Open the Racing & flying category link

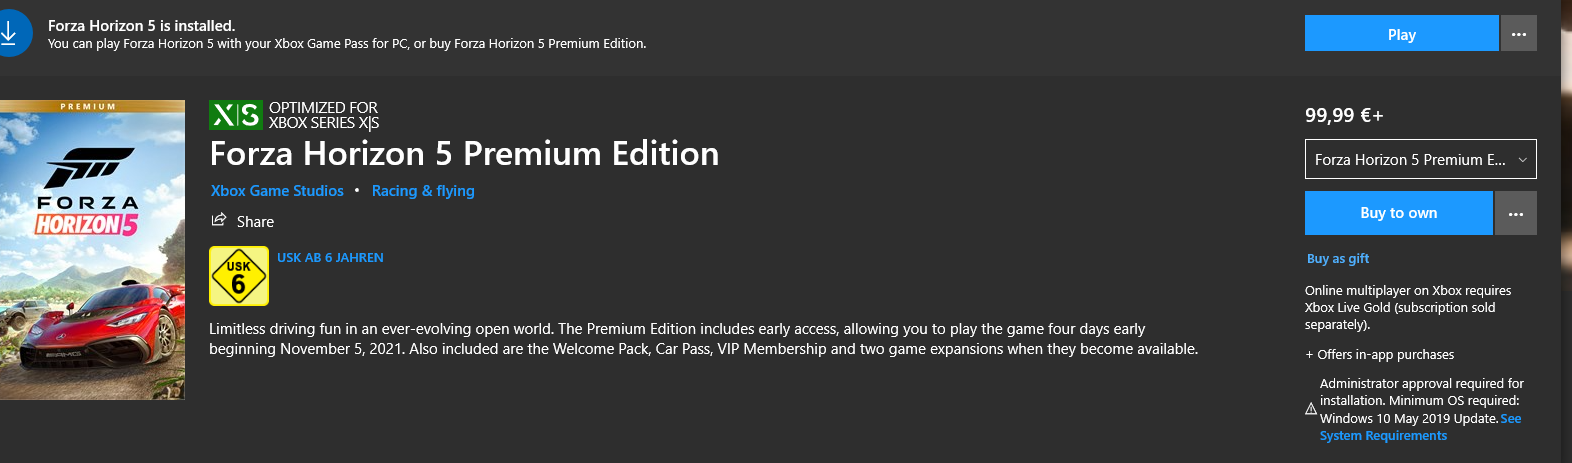point(423,191)
